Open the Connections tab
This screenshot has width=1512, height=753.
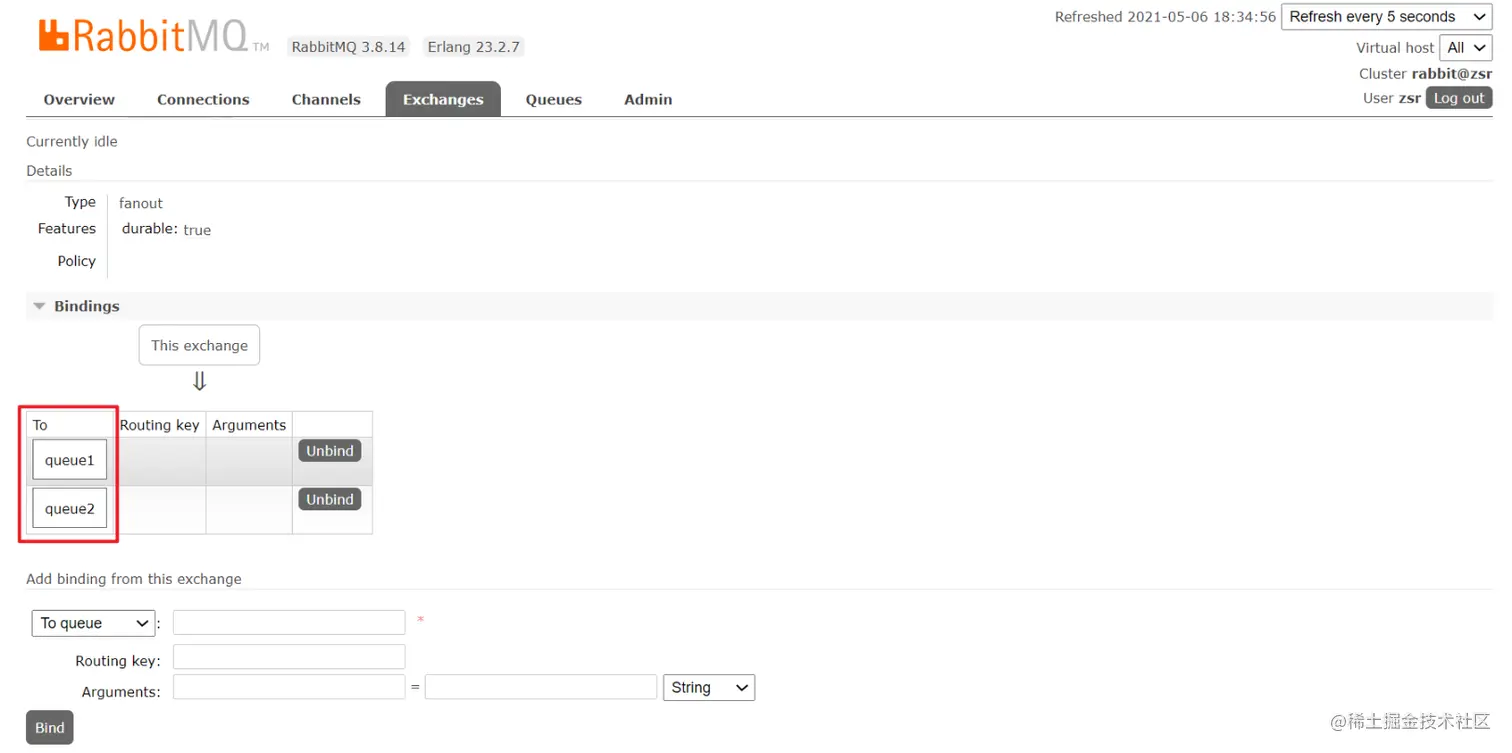[203, 99]
